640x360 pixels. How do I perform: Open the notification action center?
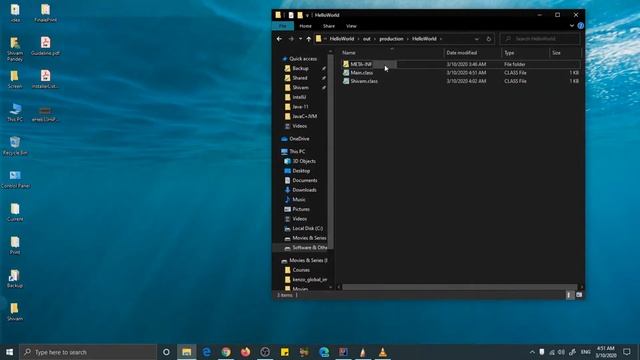tap(627, 352)
